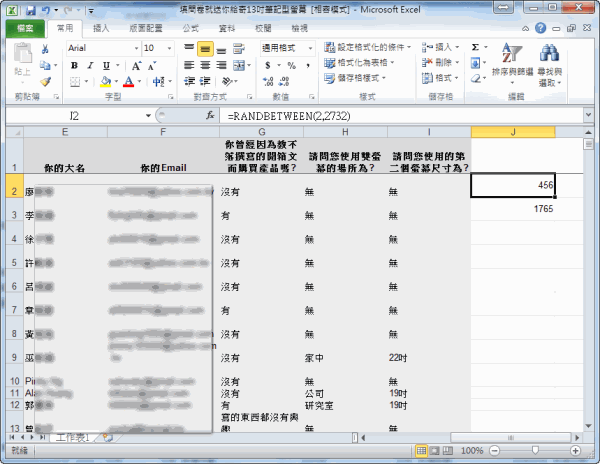The image size is (600, 464).
Task: Click the Copy icon in clipboard group
Action: 45,65
